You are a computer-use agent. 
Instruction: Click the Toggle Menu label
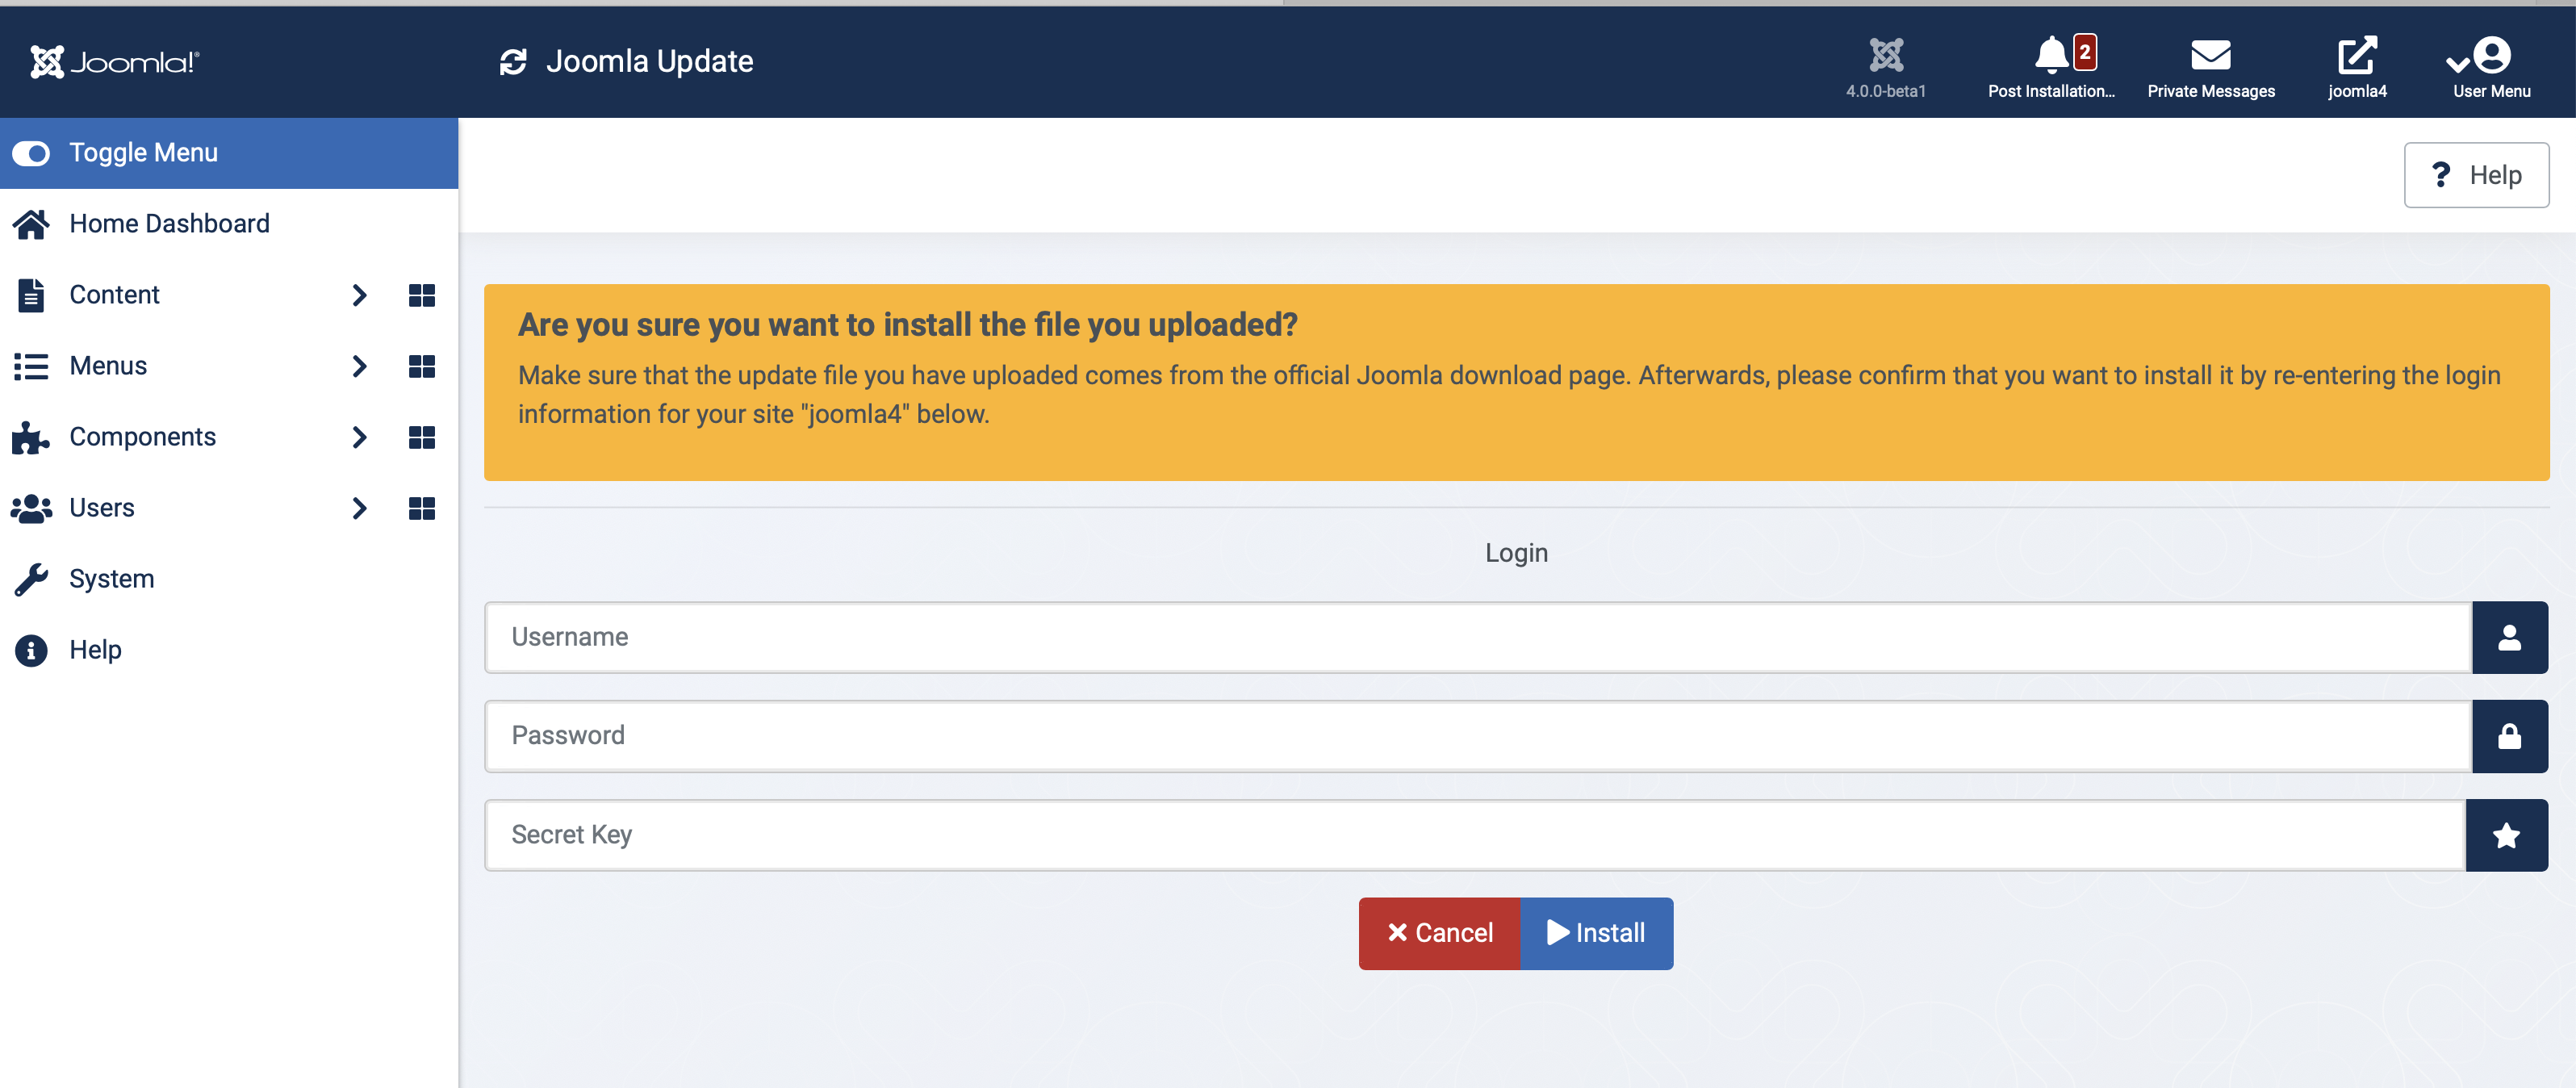143,153
